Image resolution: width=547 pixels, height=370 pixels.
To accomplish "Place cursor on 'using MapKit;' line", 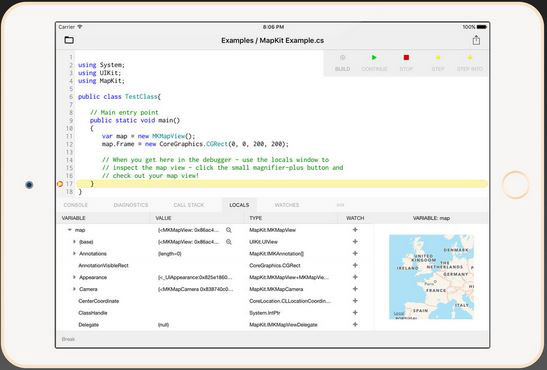I will point(101,81).
